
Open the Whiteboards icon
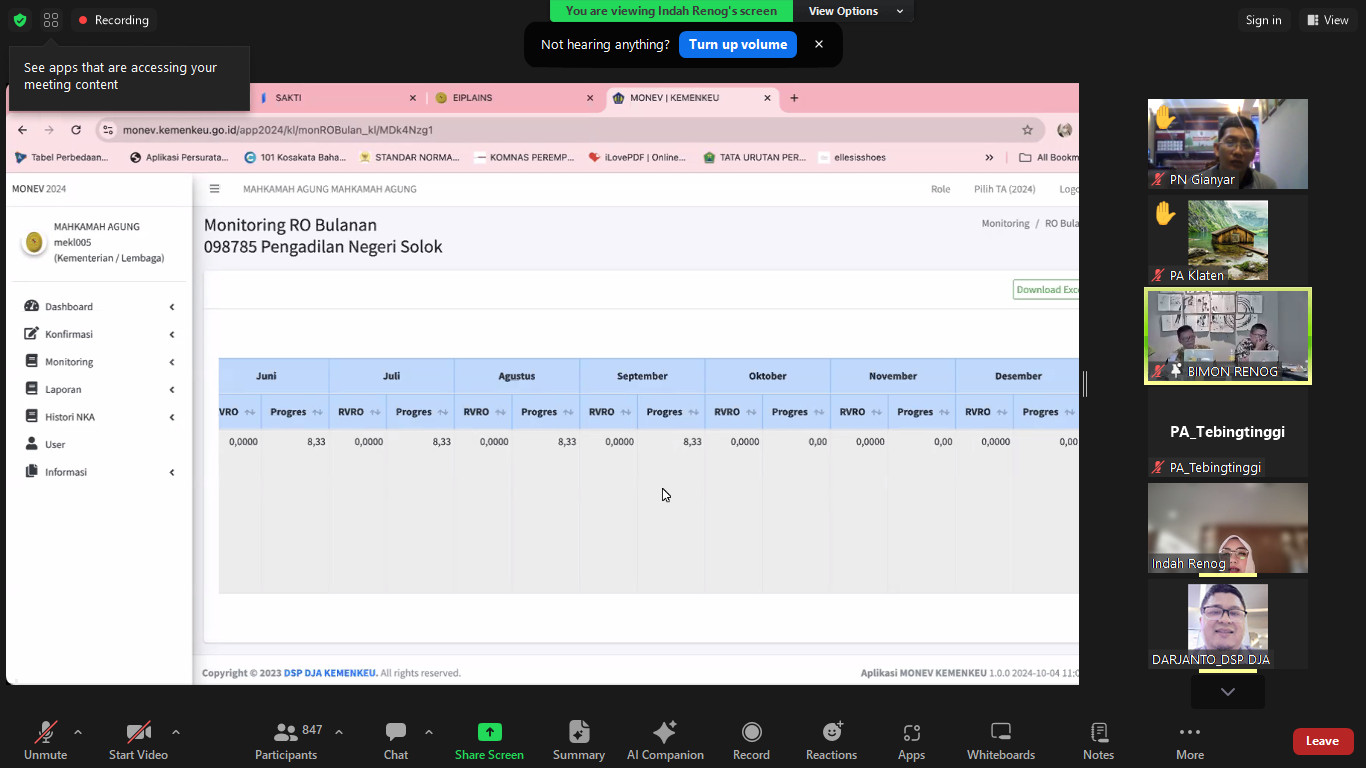tap(1000, 733)
